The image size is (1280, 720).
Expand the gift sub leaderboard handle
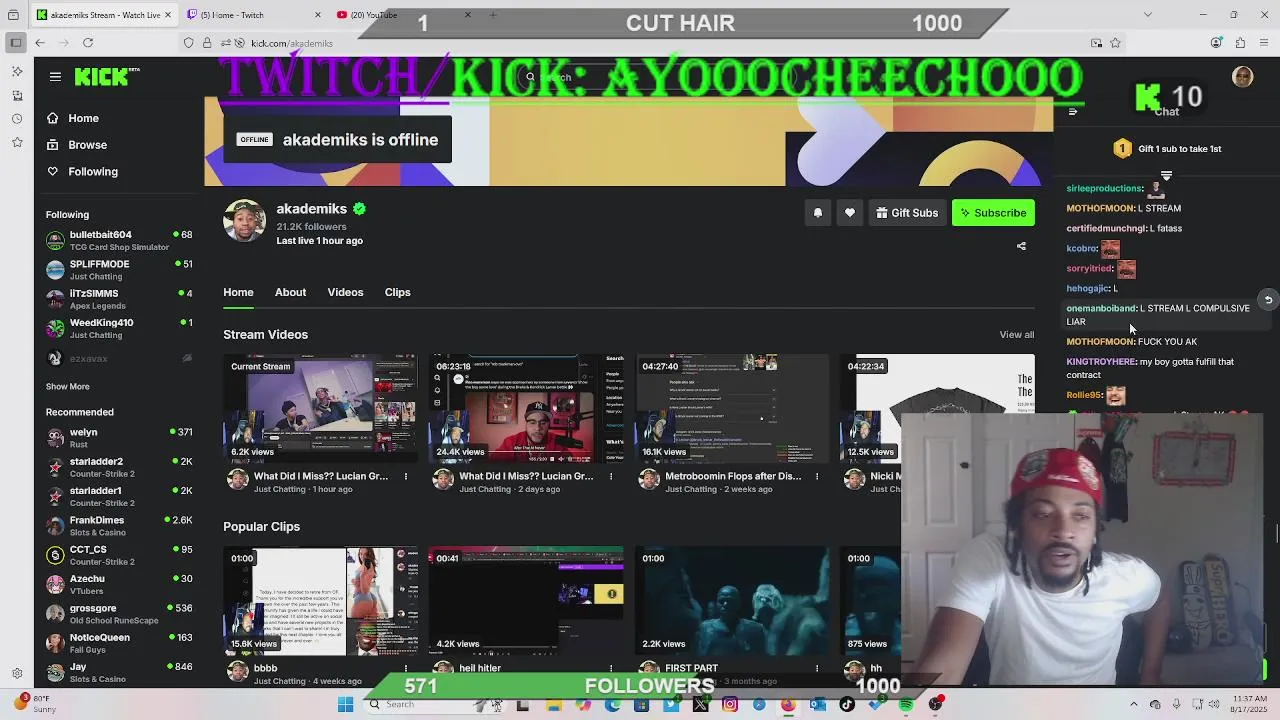1166,176
